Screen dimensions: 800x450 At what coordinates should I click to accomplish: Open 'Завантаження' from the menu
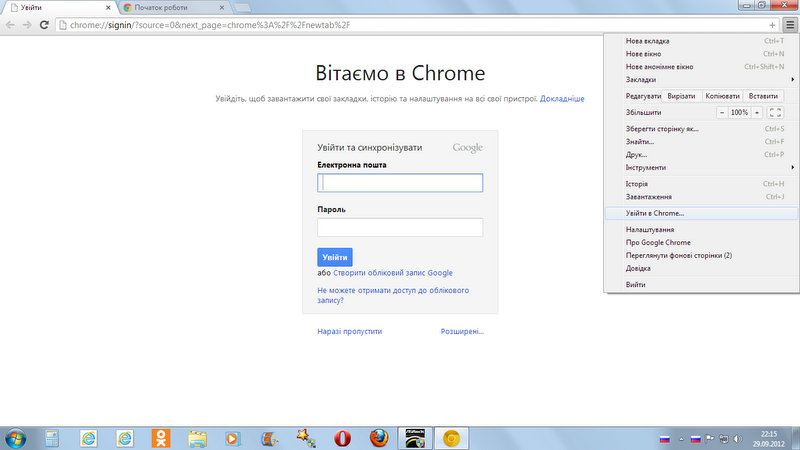point(702,197)
